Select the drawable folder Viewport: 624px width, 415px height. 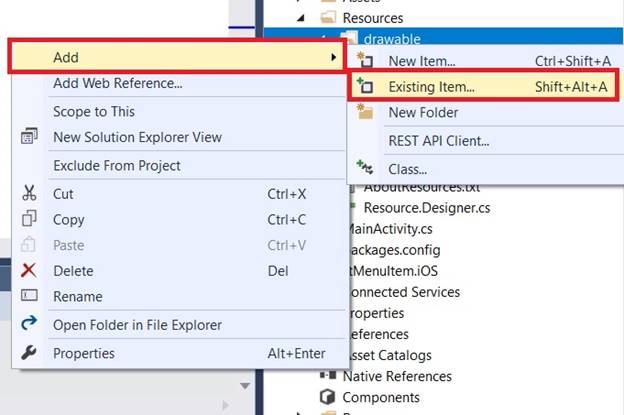[x=392, y=39]
